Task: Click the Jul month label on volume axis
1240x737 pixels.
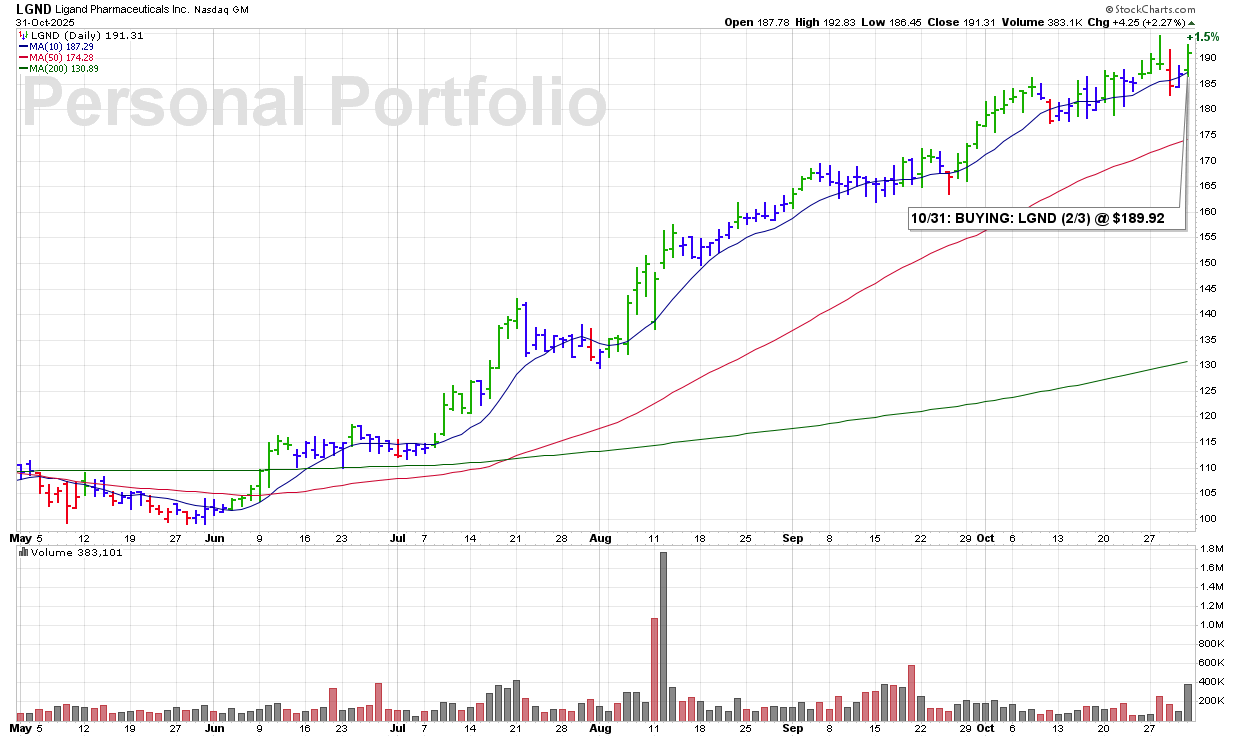Action: point(398,729)
